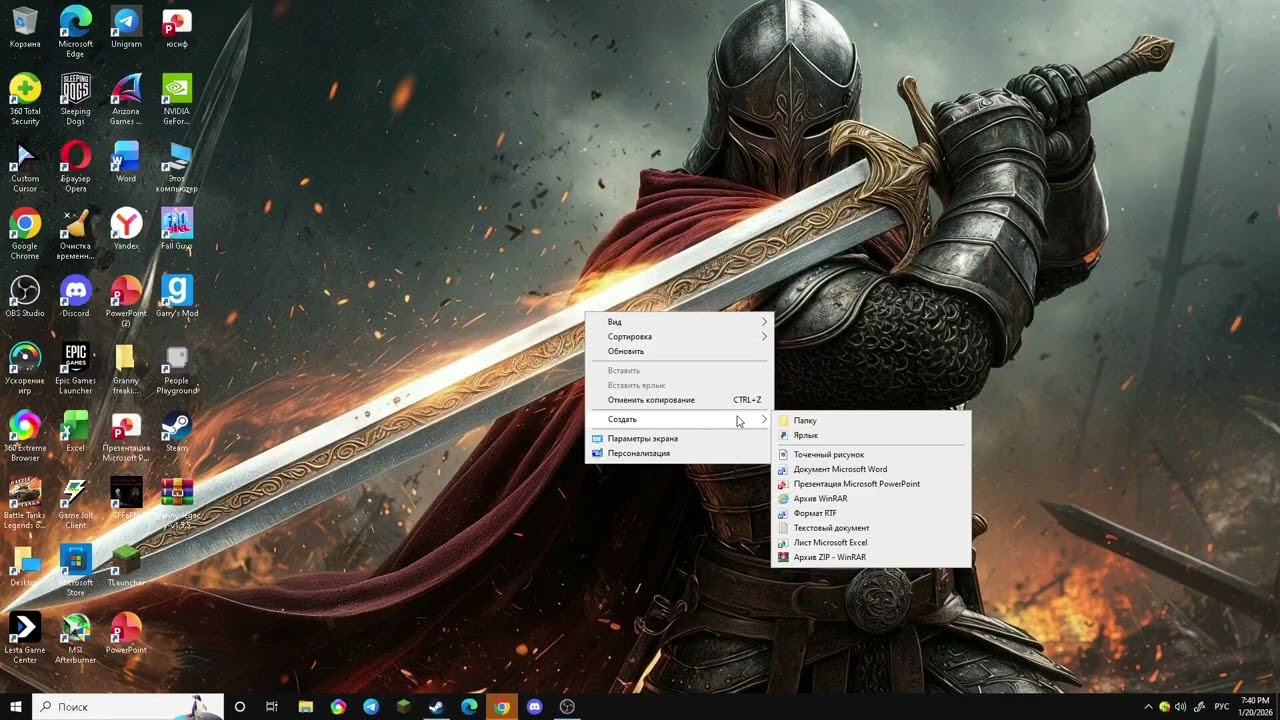1280x720 pixels.
Task: Select the Microsoft Store desktop icon
Action: point(75,570)
